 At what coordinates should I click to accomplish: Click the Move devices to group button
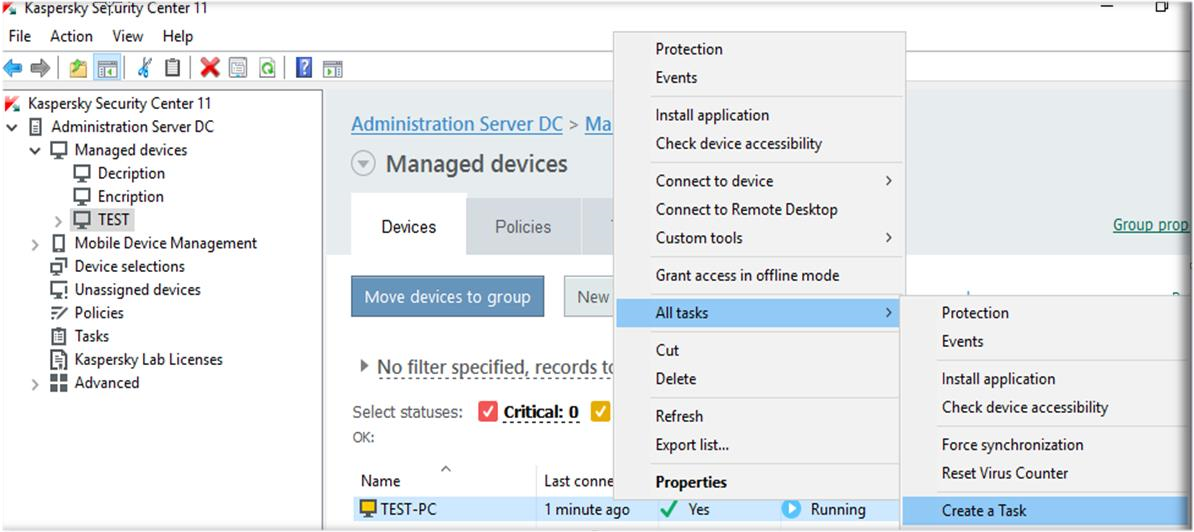[448, 297]
